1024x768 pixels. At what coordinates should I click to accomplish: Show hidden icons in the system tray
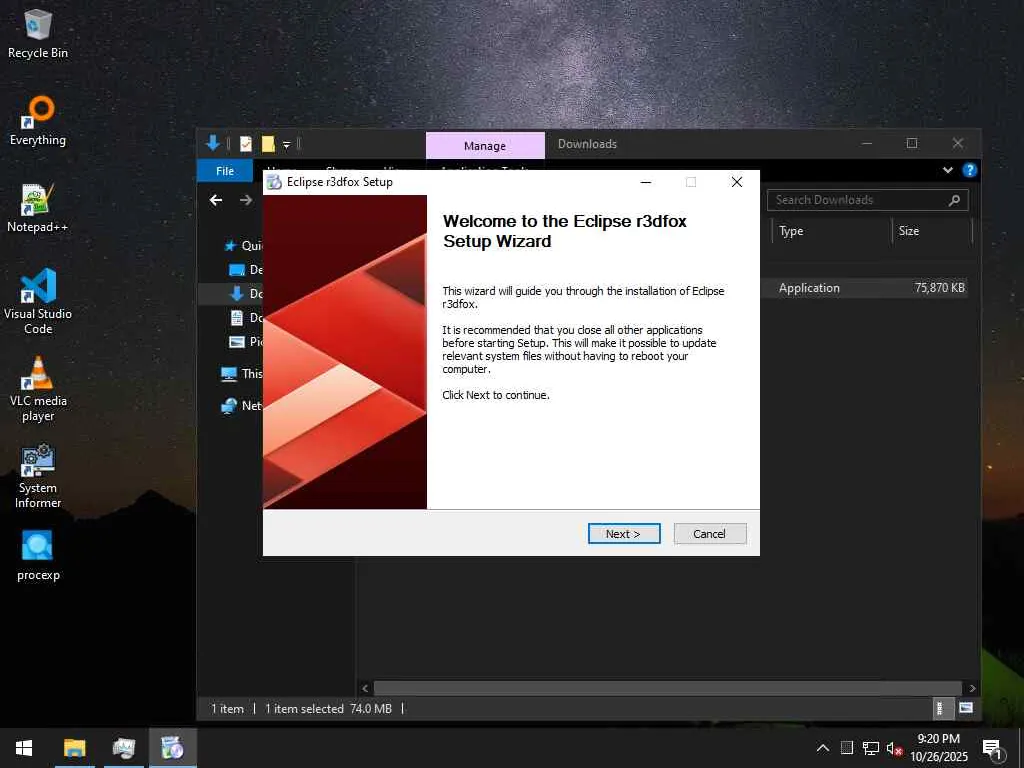click(x=823, y=748)
